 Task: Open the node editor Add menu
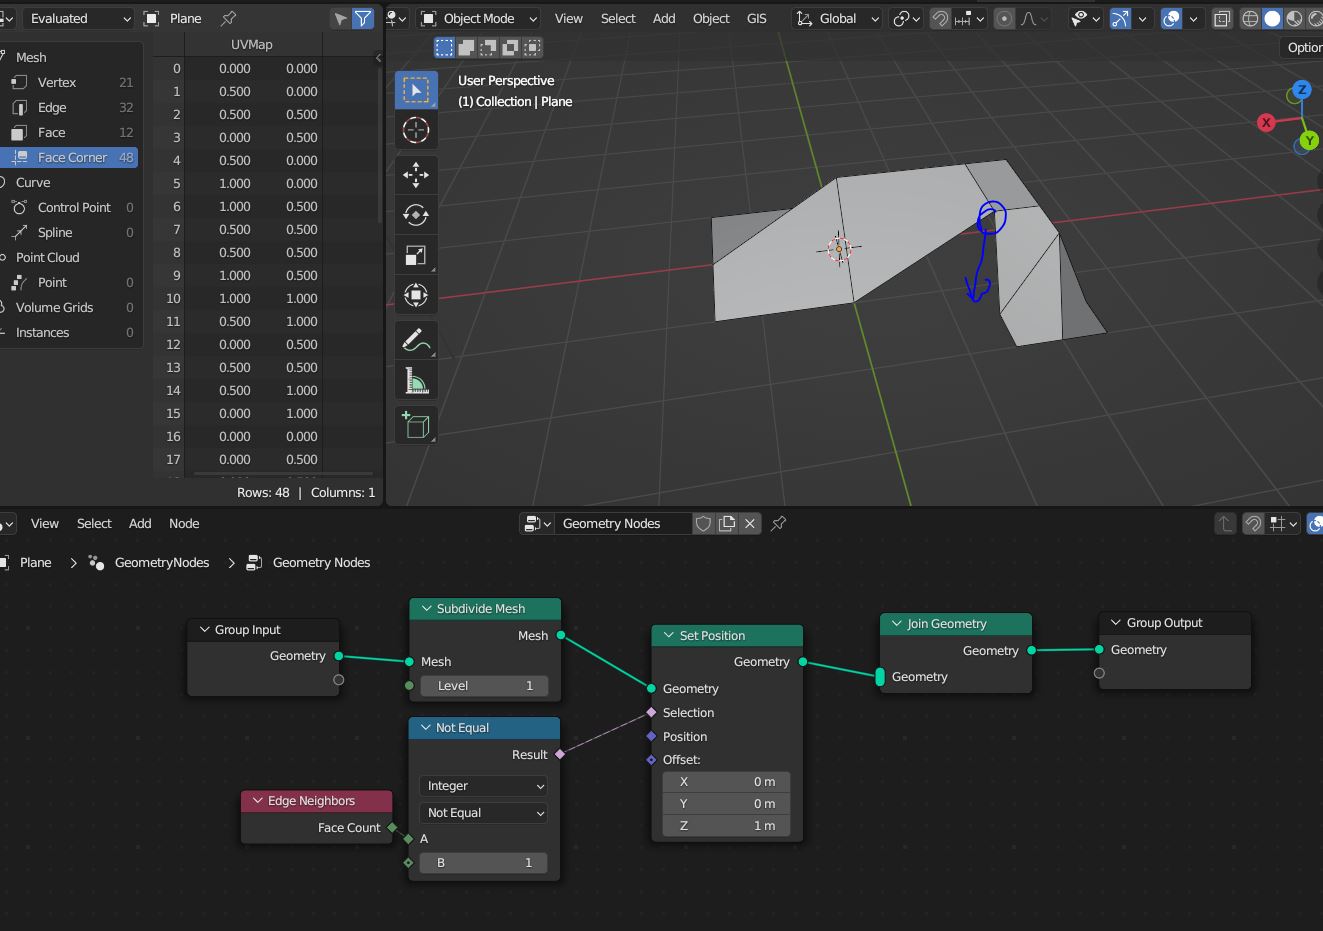click(140, 523)
